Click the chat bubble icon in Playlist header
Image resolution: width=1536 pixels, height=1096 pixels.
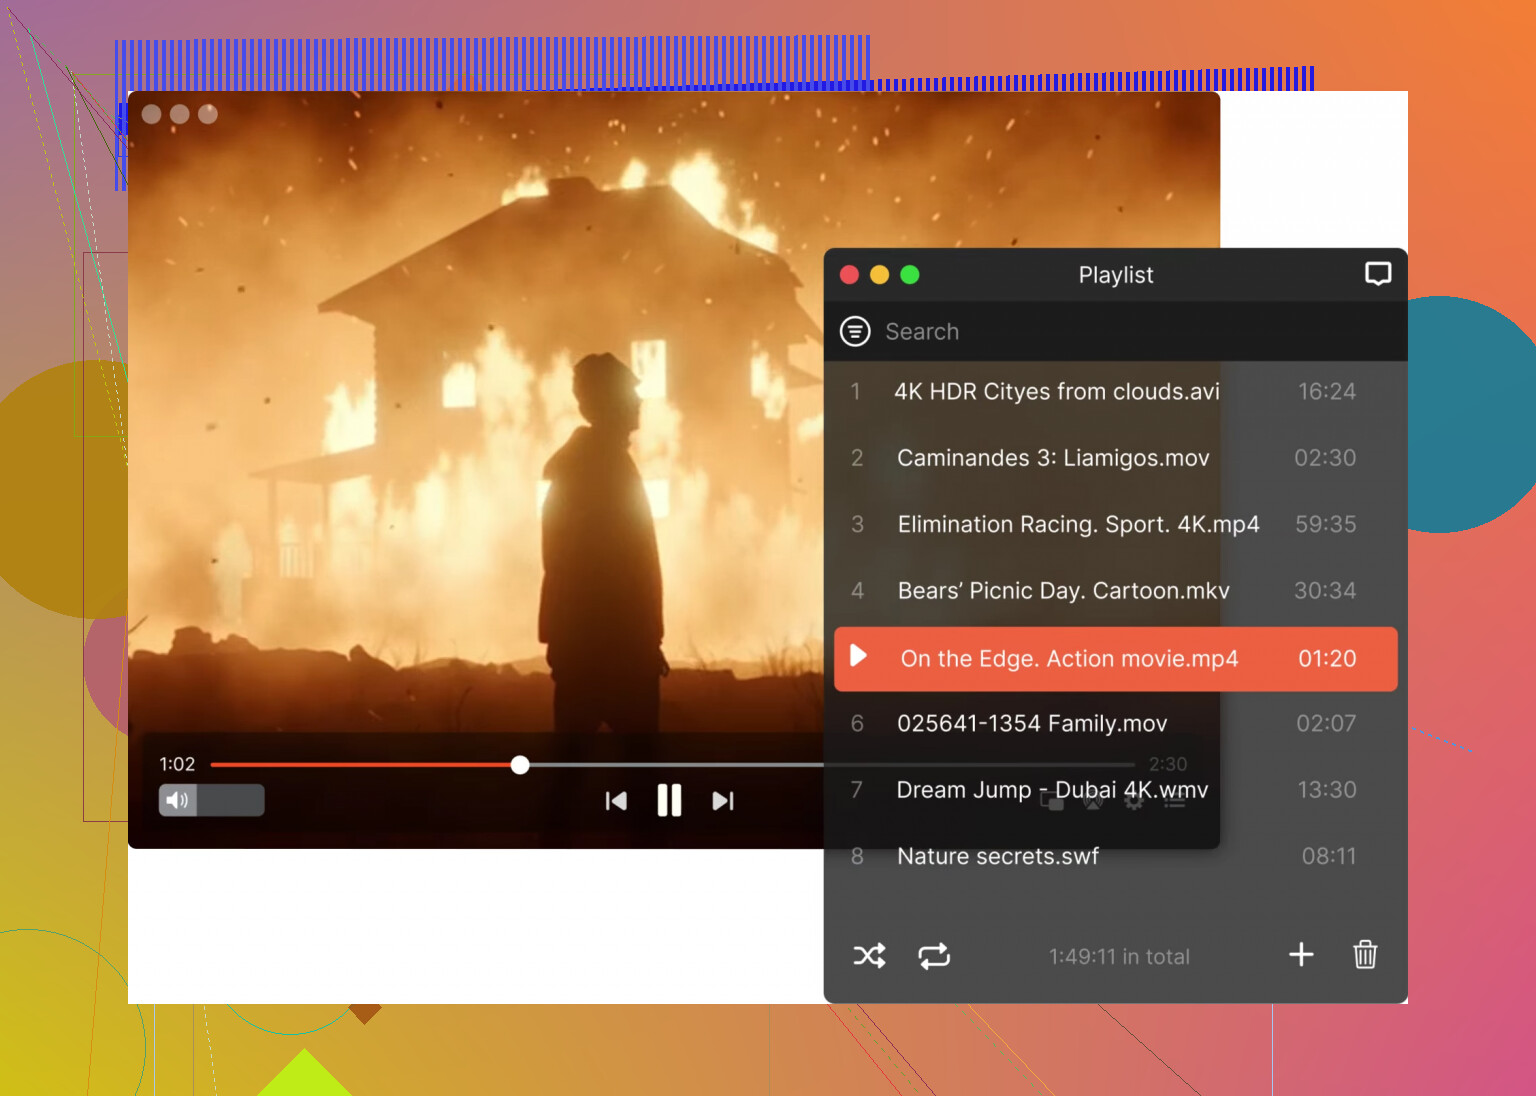coord(1378,274)
